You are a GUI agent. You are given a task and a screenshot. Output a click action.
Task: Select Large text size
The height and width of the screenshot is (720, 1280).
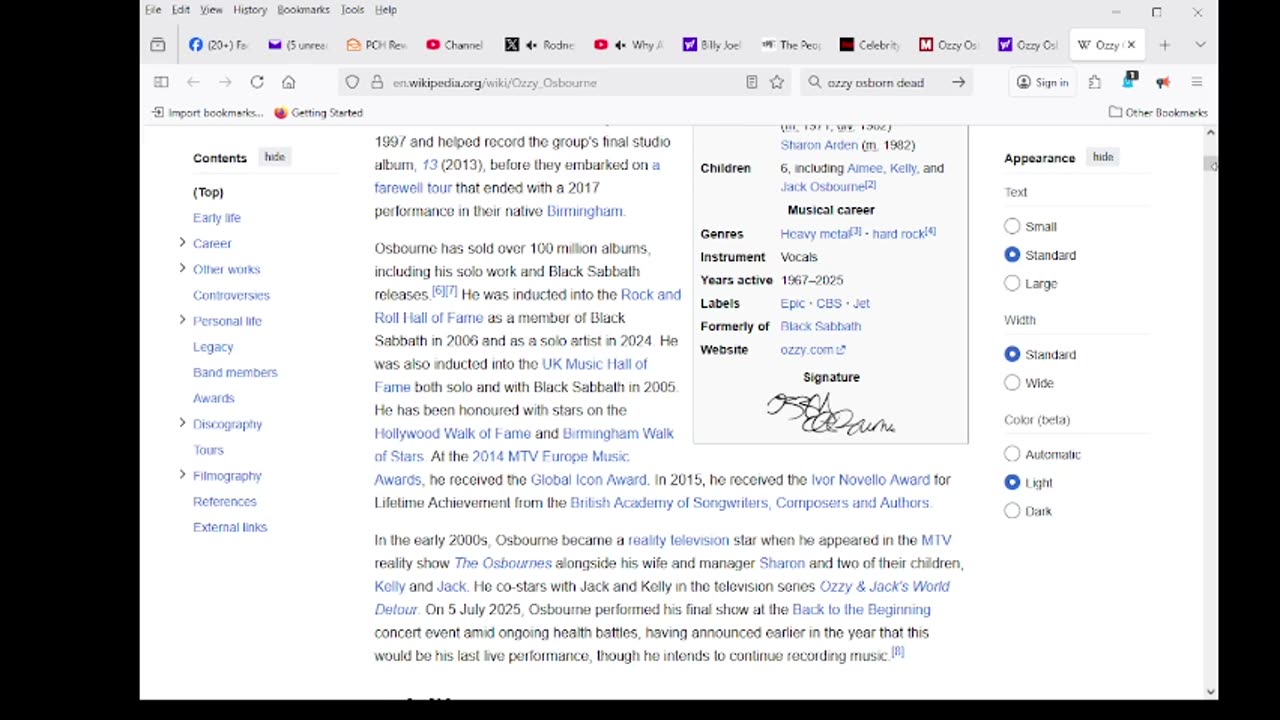coord(1012,283)
